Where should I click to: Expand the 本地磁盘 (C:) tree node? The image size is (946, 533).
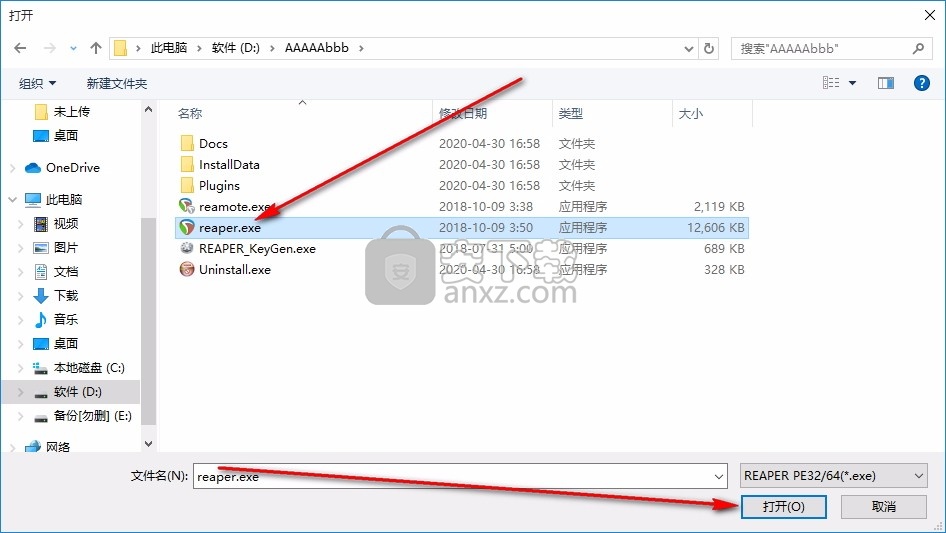[x=21, y=368]
